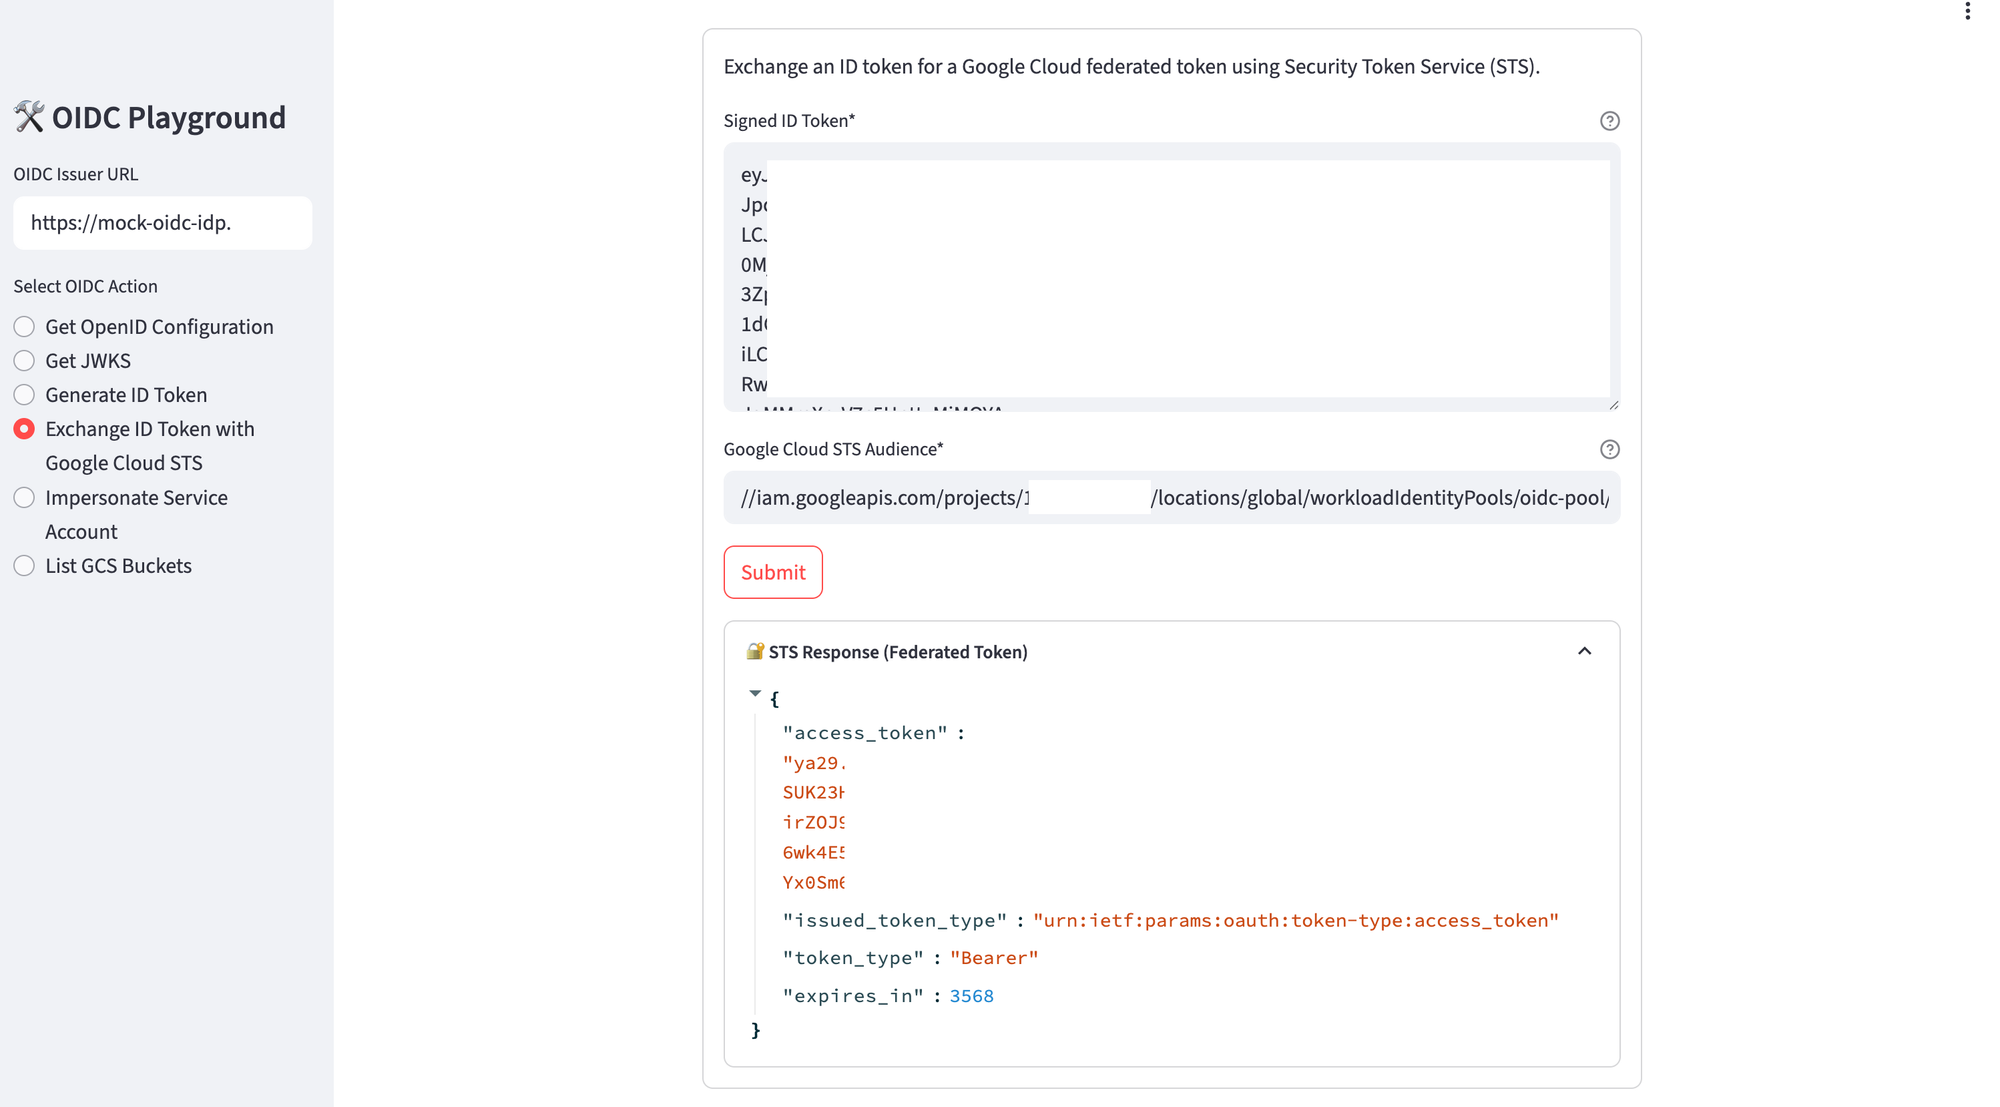The width and height of the screenshot is (2000, 1107).
Task: Click the Submit button
Action: coord(772,572)
